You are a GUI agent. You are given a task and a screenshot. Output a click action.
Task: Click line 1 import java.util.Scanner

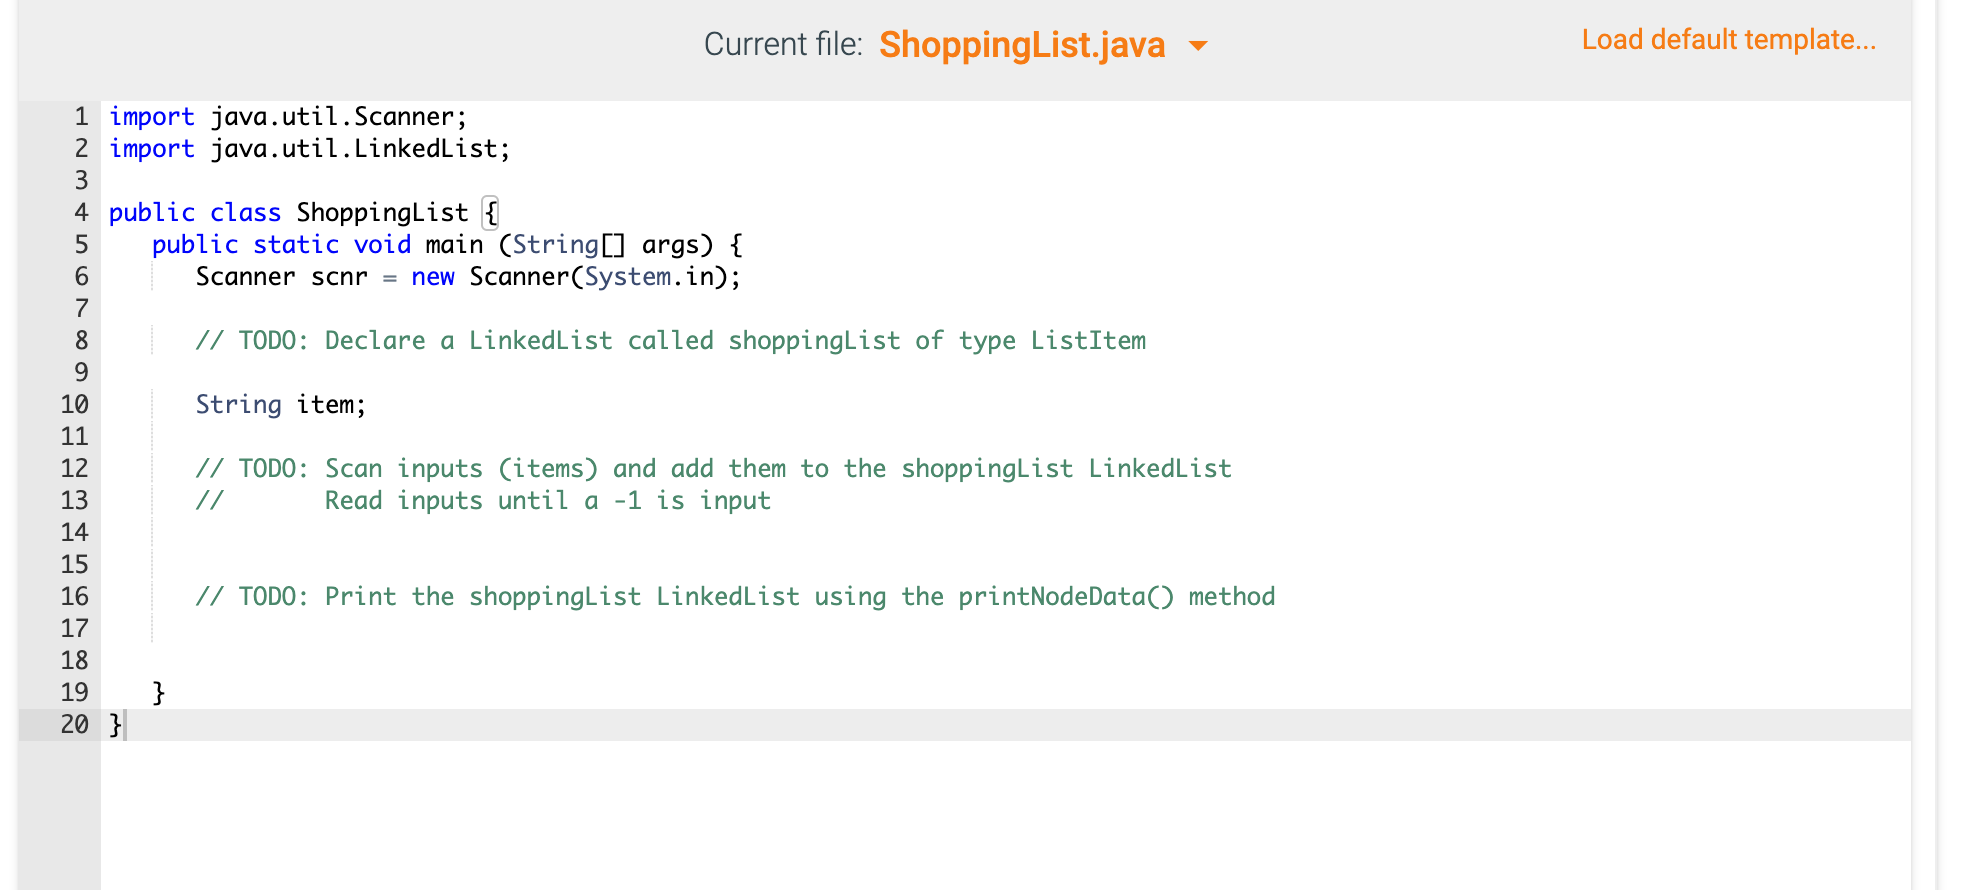[288, 117]
